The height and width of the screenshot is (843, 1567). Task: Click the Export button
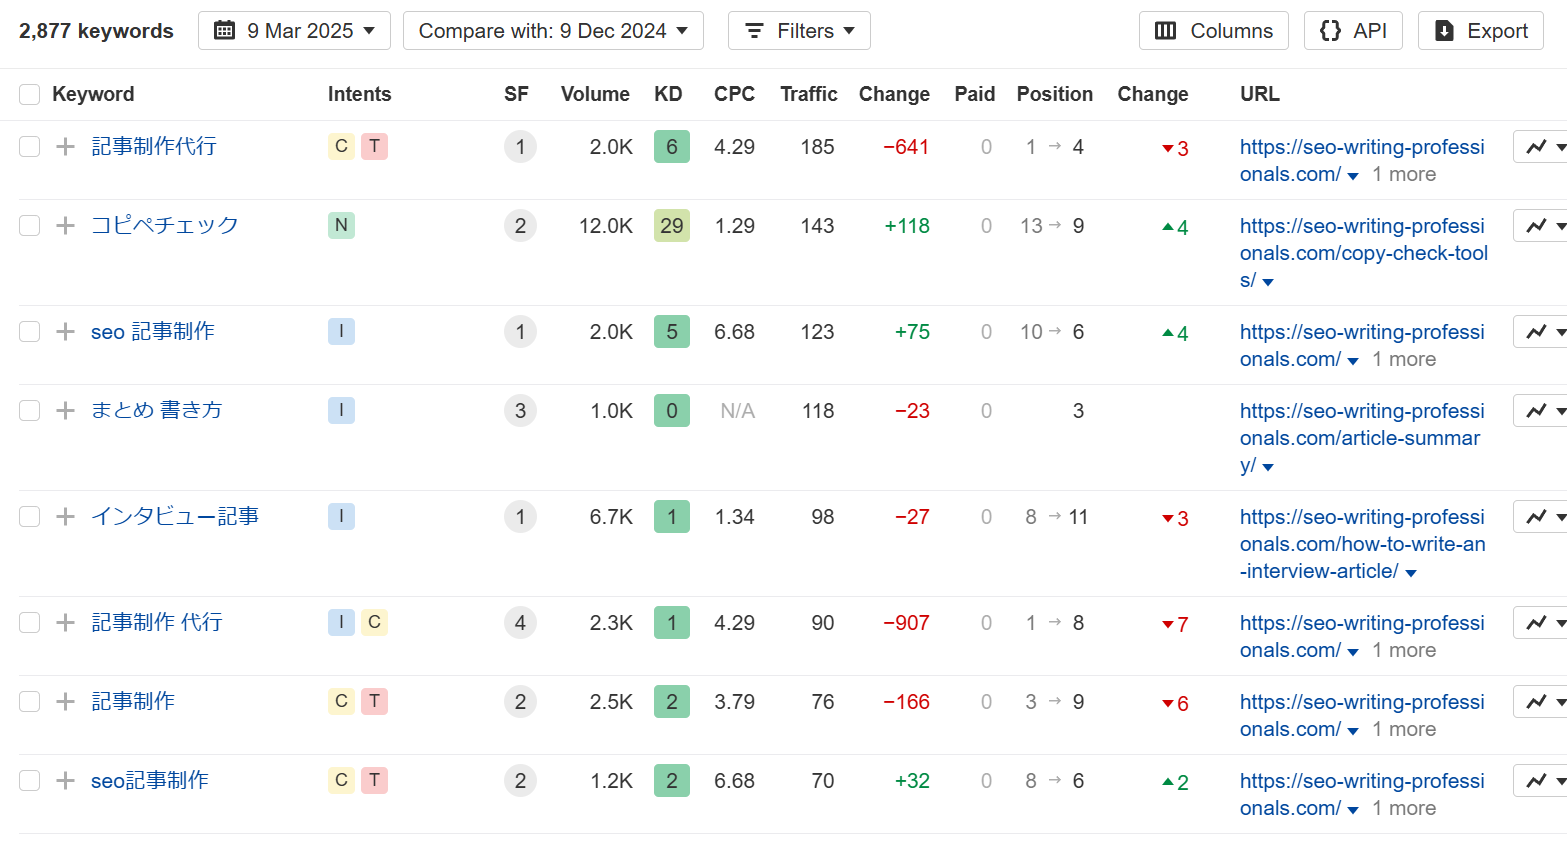pos(1480,31)
